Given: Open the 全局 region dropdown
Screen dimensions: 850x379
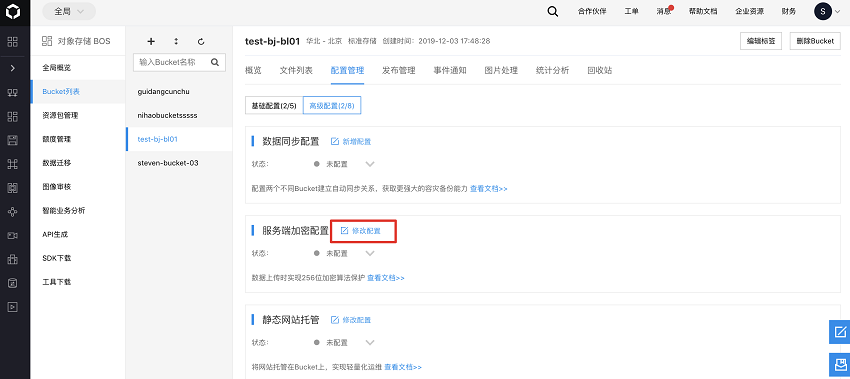Looking at the screenshot, I should pos(69,11).
